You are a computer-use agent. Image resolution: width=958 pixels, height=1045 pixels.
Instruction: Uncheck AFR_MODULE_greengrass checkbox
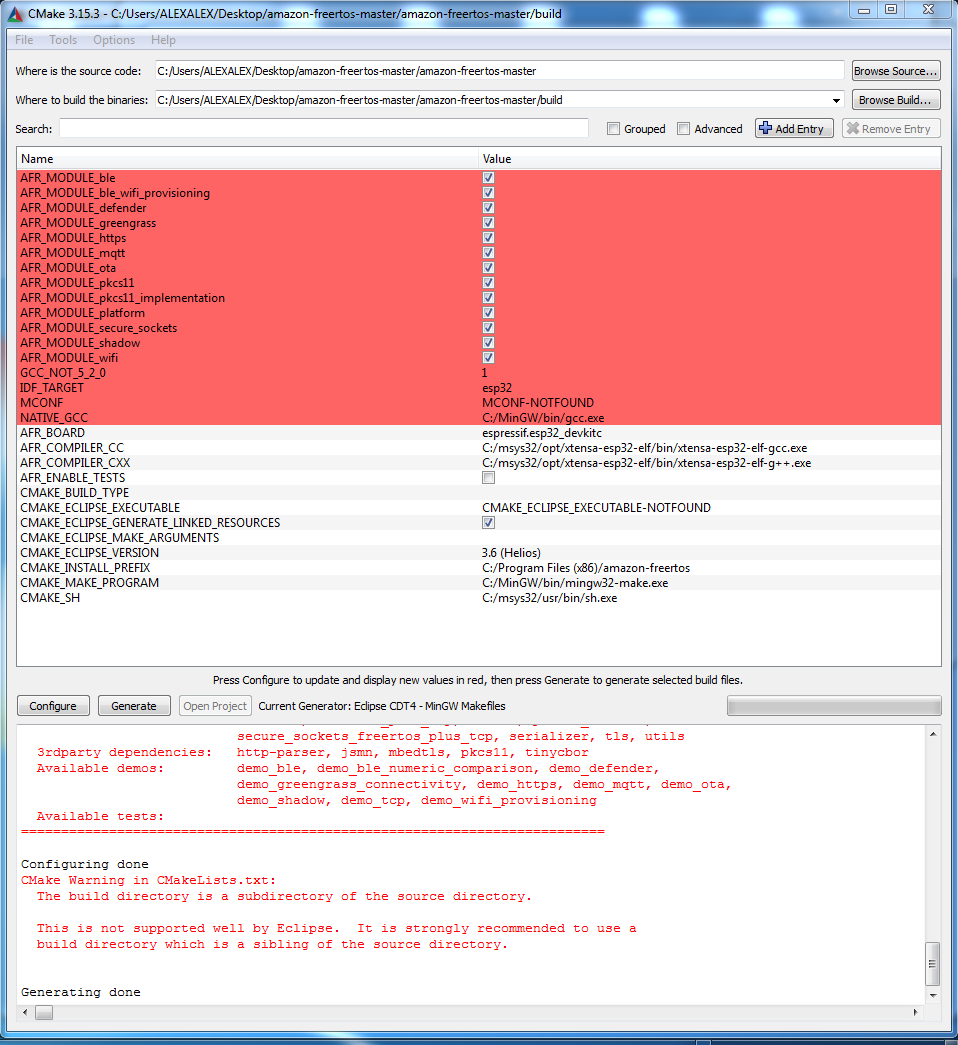pos(489,223)
